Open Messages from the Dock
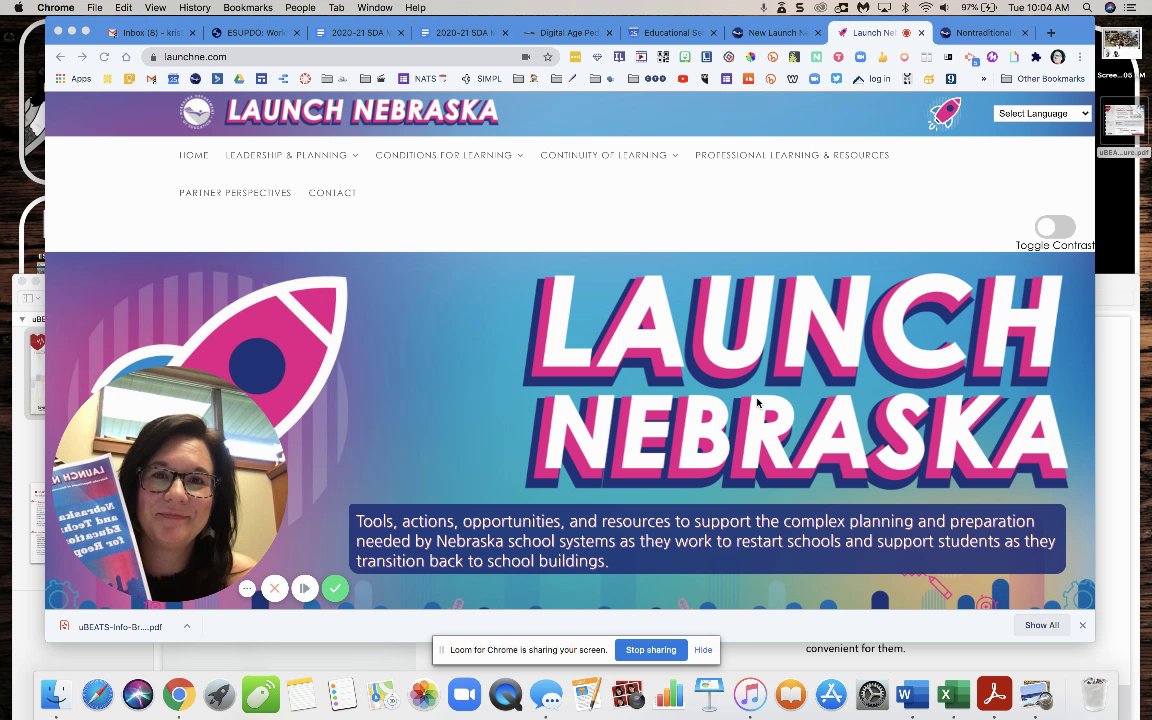 [x=546, y=694]
